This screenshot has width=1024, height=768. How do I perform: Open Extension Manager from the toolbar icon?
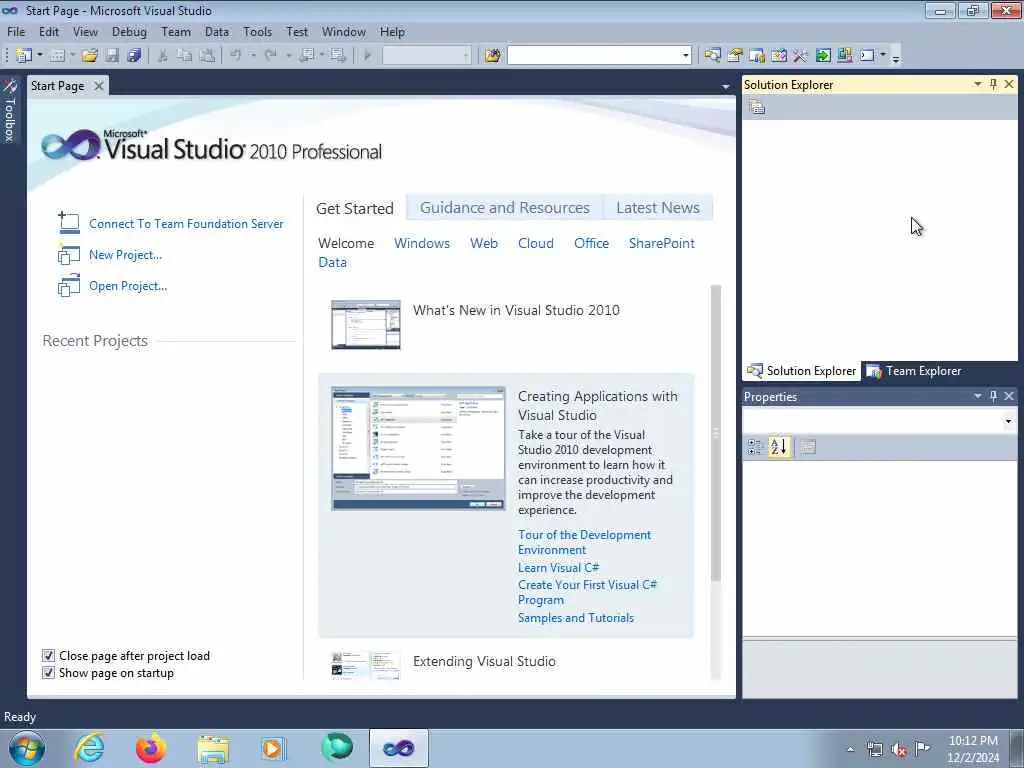pyautogui.click(x=844, y=56)
